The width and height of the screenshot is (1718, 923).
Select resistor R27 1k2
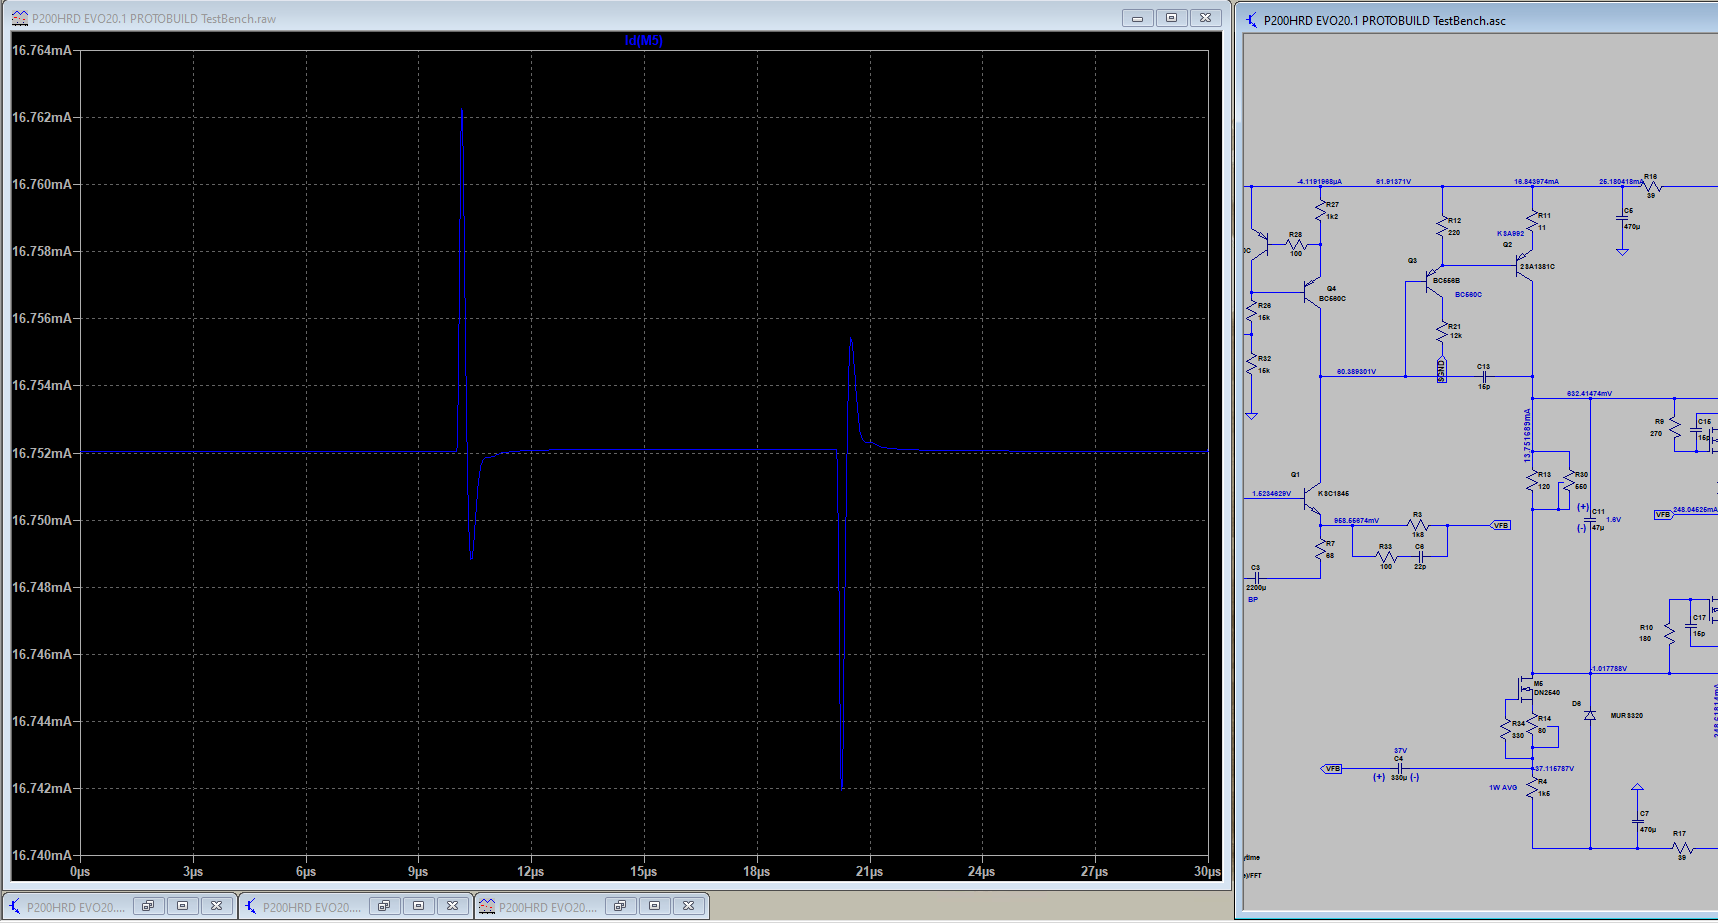point(1321,210)
